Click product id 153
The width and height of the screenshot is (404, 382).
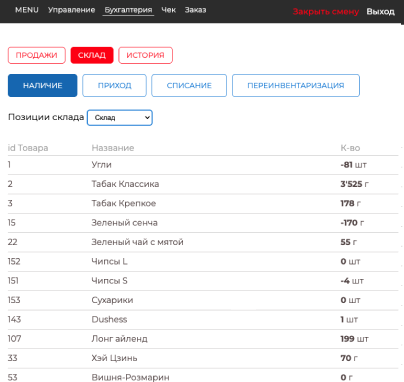pos(14,300)
